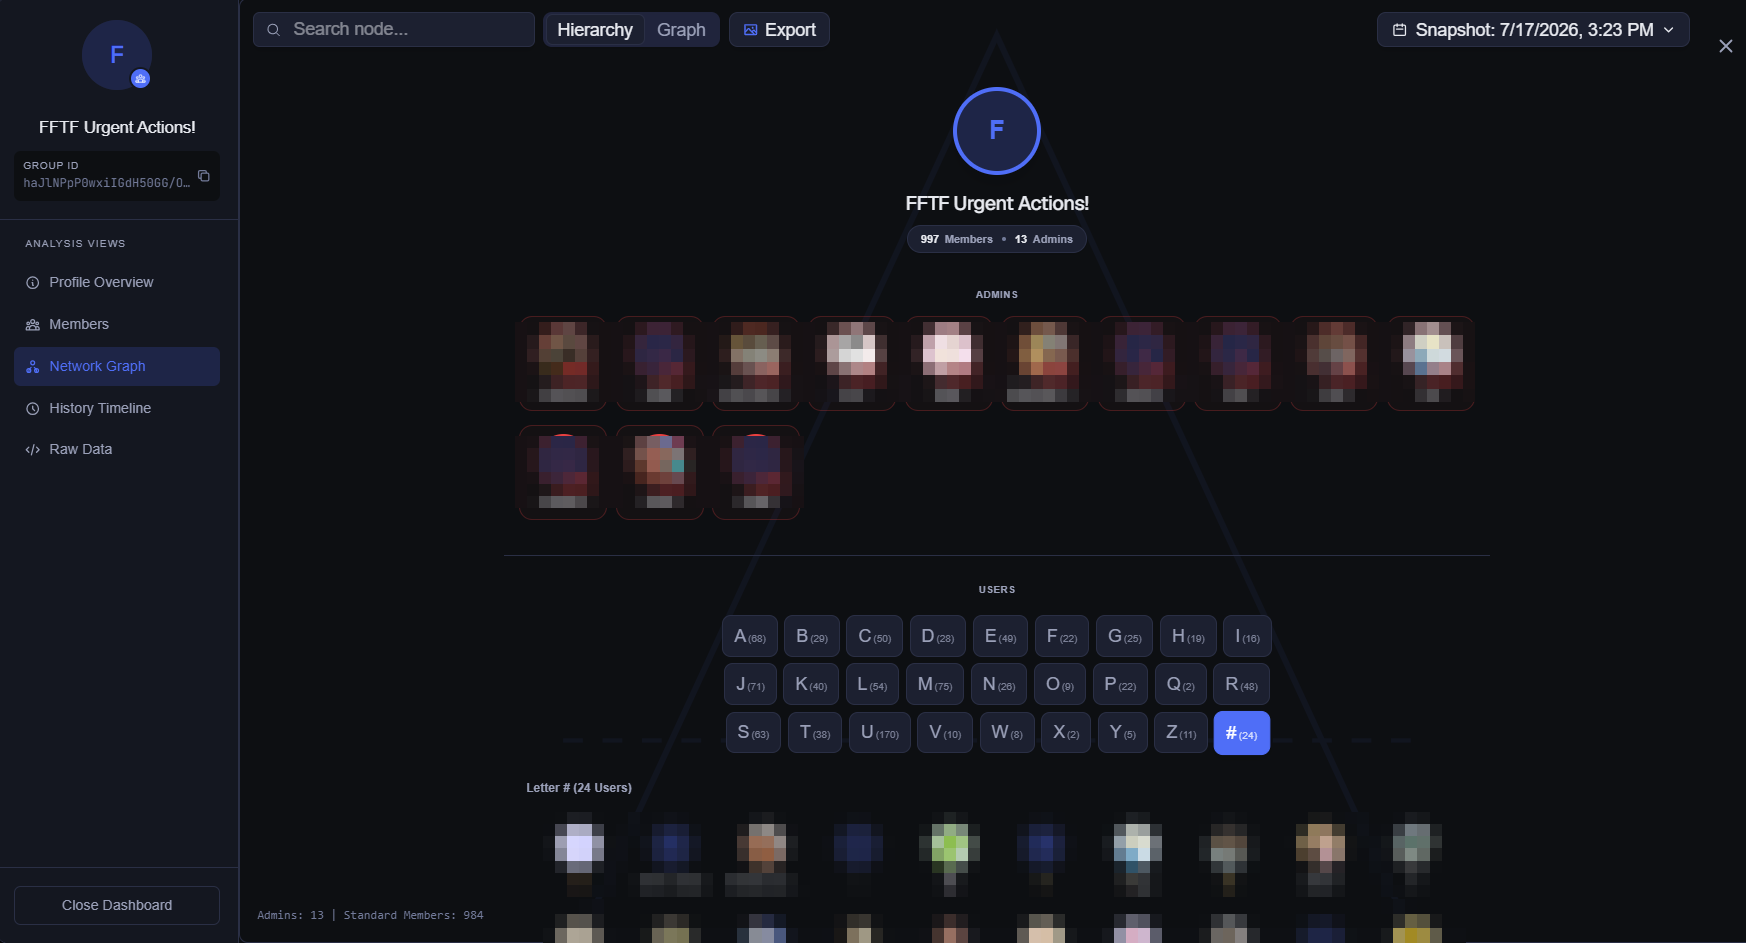
Task: Click the group badge on sidebar avatar
Action: coord(141,79)
